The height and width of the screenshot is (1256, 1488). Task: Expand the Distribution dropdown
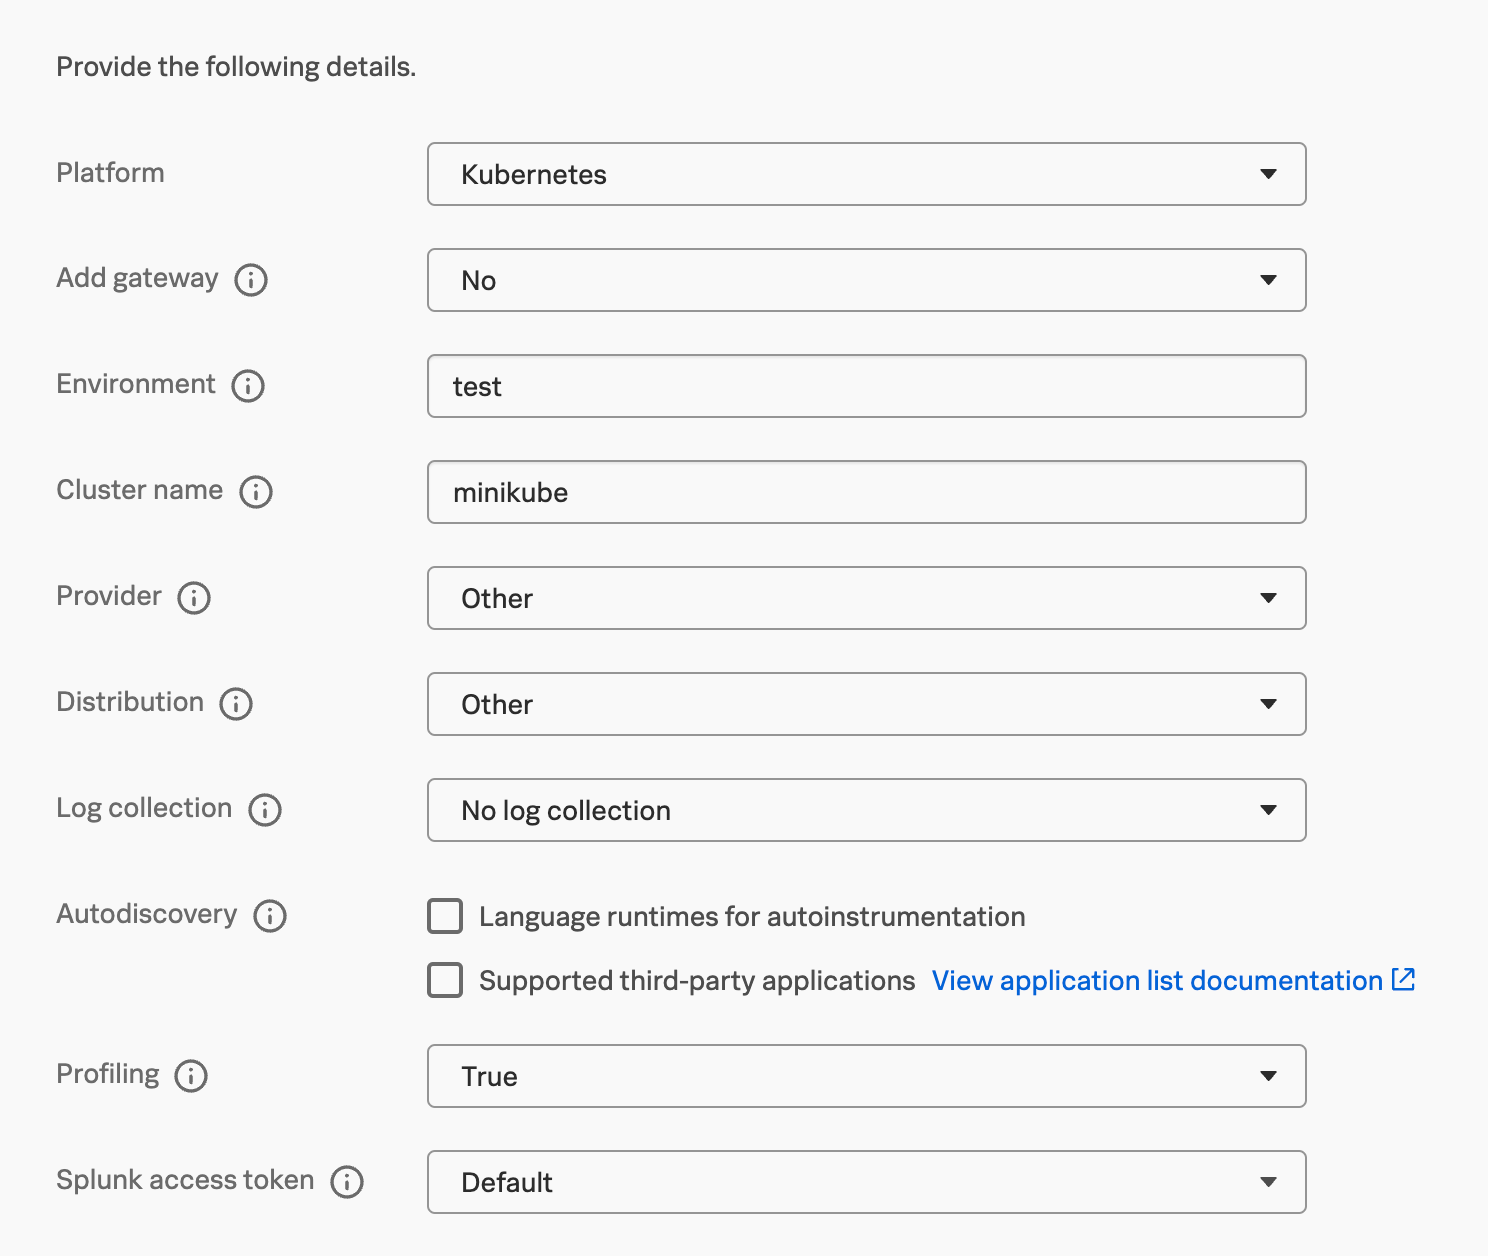pyautogui.click(x=867, y=704)
